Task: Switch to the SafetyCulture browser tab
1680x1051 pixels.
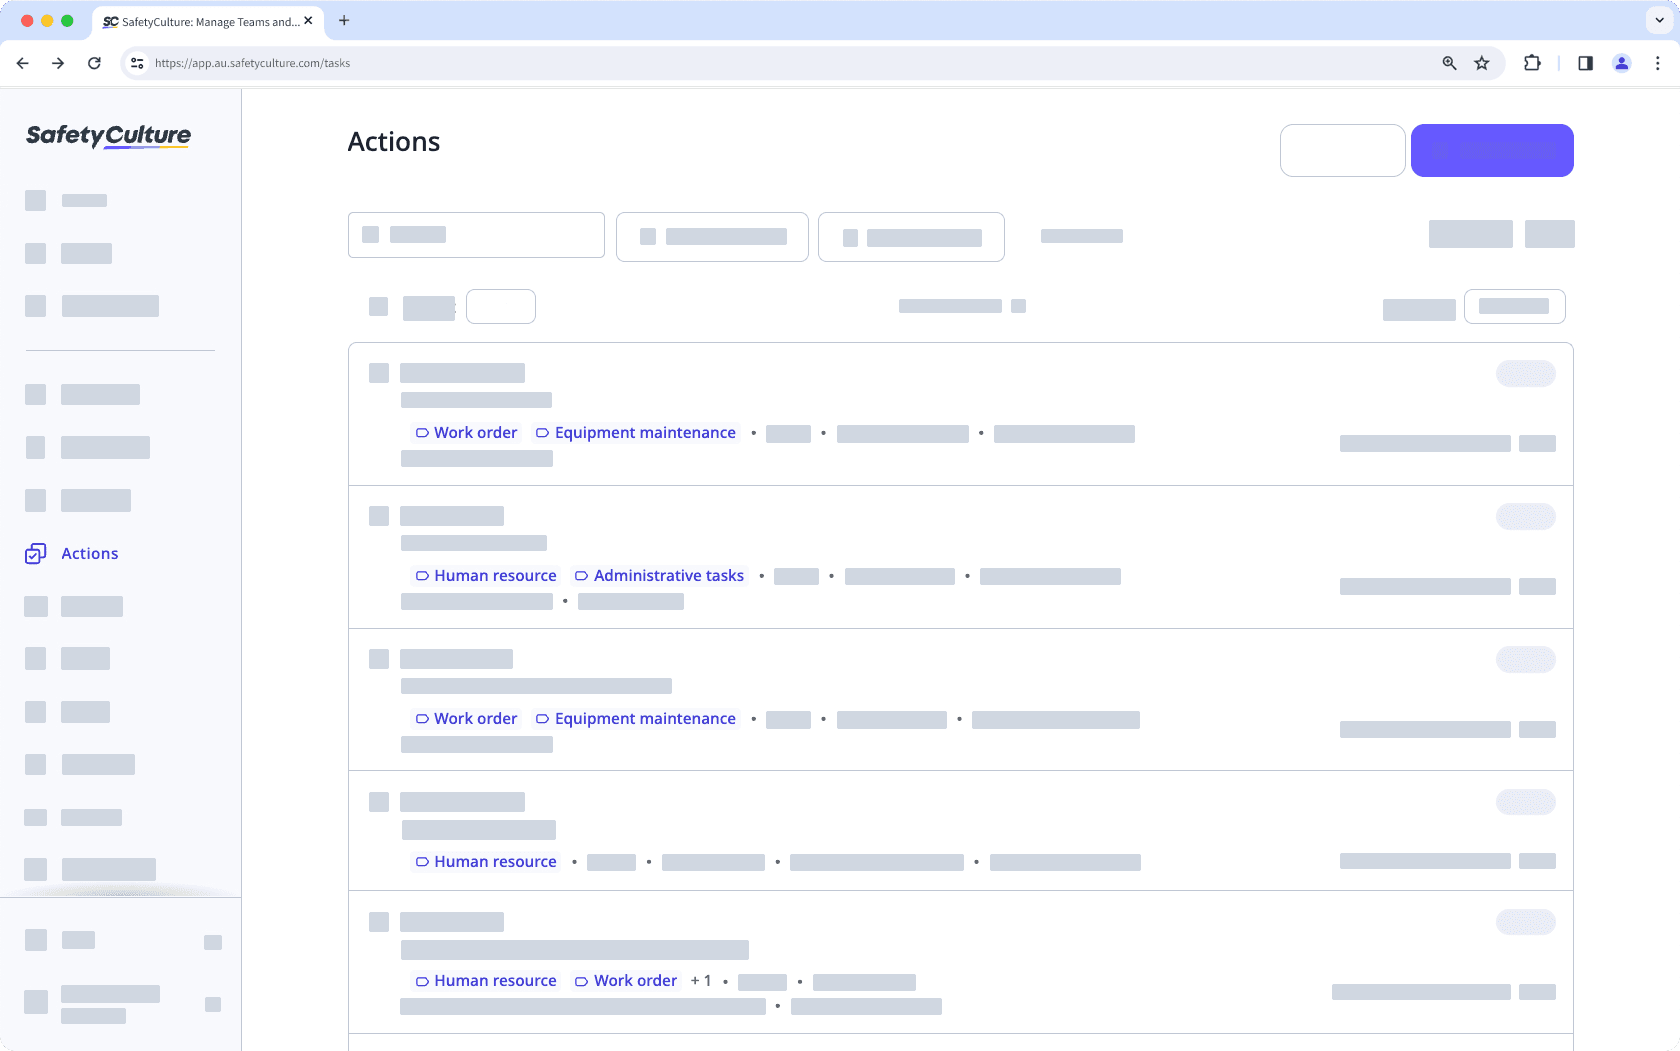Action: pyautogui.click(x=200, y=21)
